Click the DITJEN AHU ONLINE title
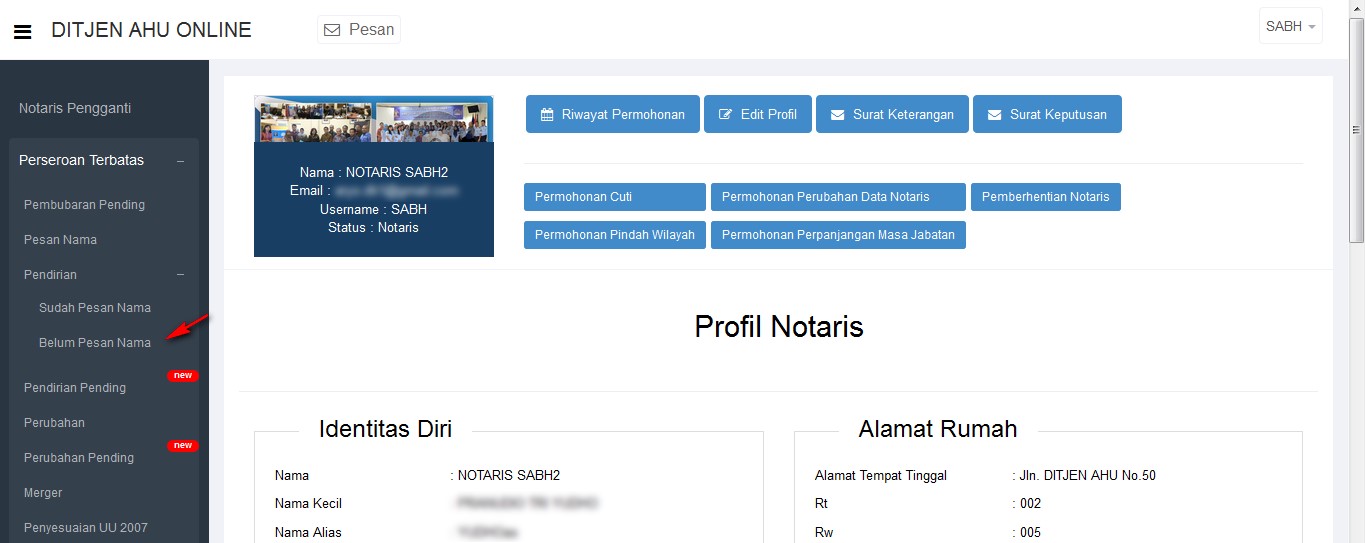 click(x=151, y=30)
